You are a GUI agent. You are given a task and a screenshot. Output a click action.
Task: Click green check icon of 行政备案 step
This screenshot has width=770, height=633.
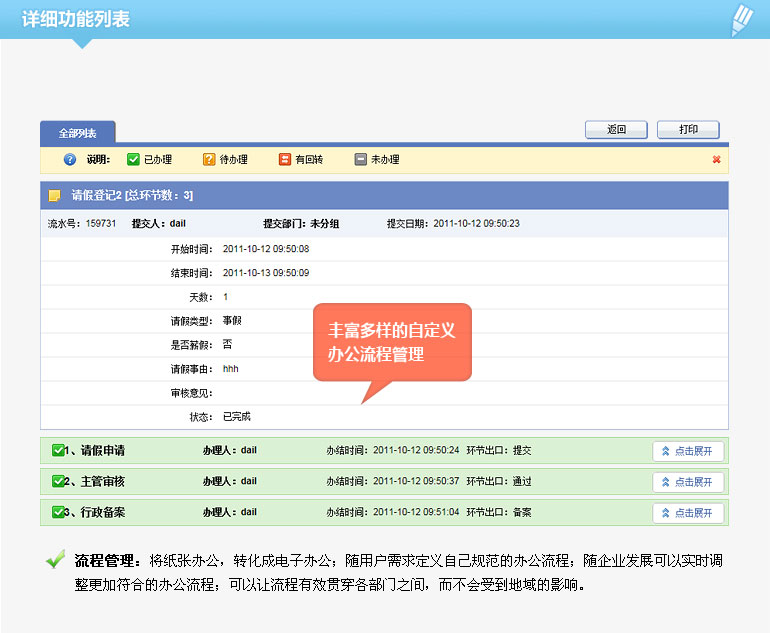point(58,512)
